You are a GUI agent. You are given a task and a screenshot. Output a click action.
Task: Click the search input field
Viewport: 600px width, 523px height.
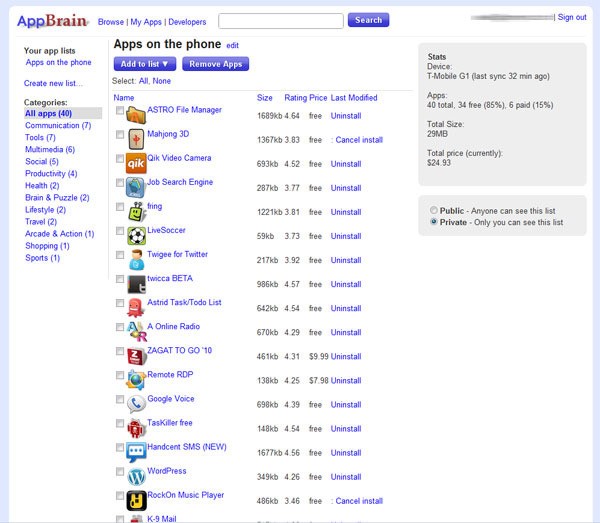pos(280,21)
